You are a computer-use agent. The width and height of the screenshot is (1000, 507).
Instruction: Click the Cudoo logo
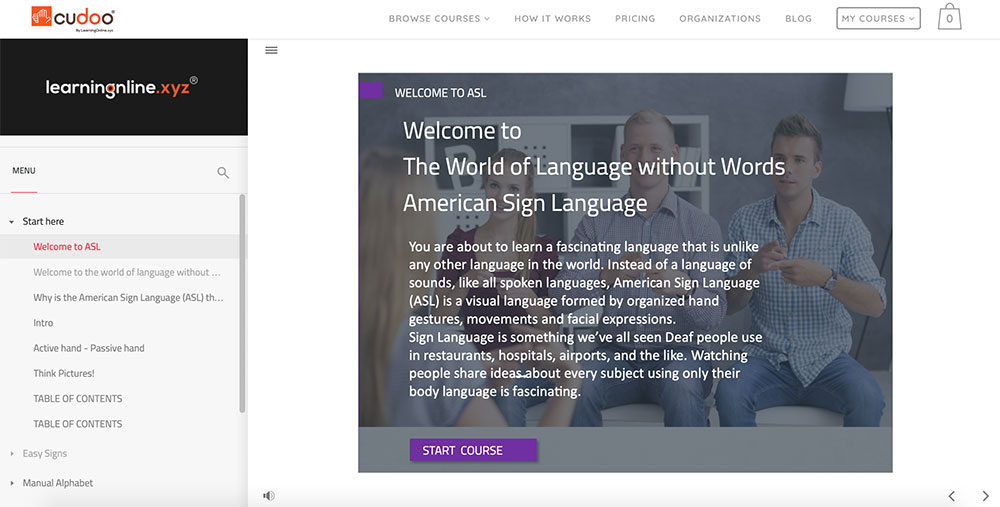(x=73, y=18)
